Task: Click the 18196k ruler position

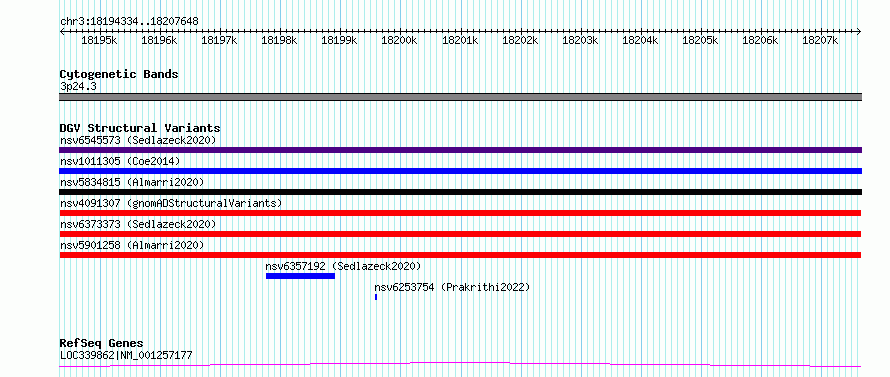Action: pyautogui.click(x=159, y=40)
